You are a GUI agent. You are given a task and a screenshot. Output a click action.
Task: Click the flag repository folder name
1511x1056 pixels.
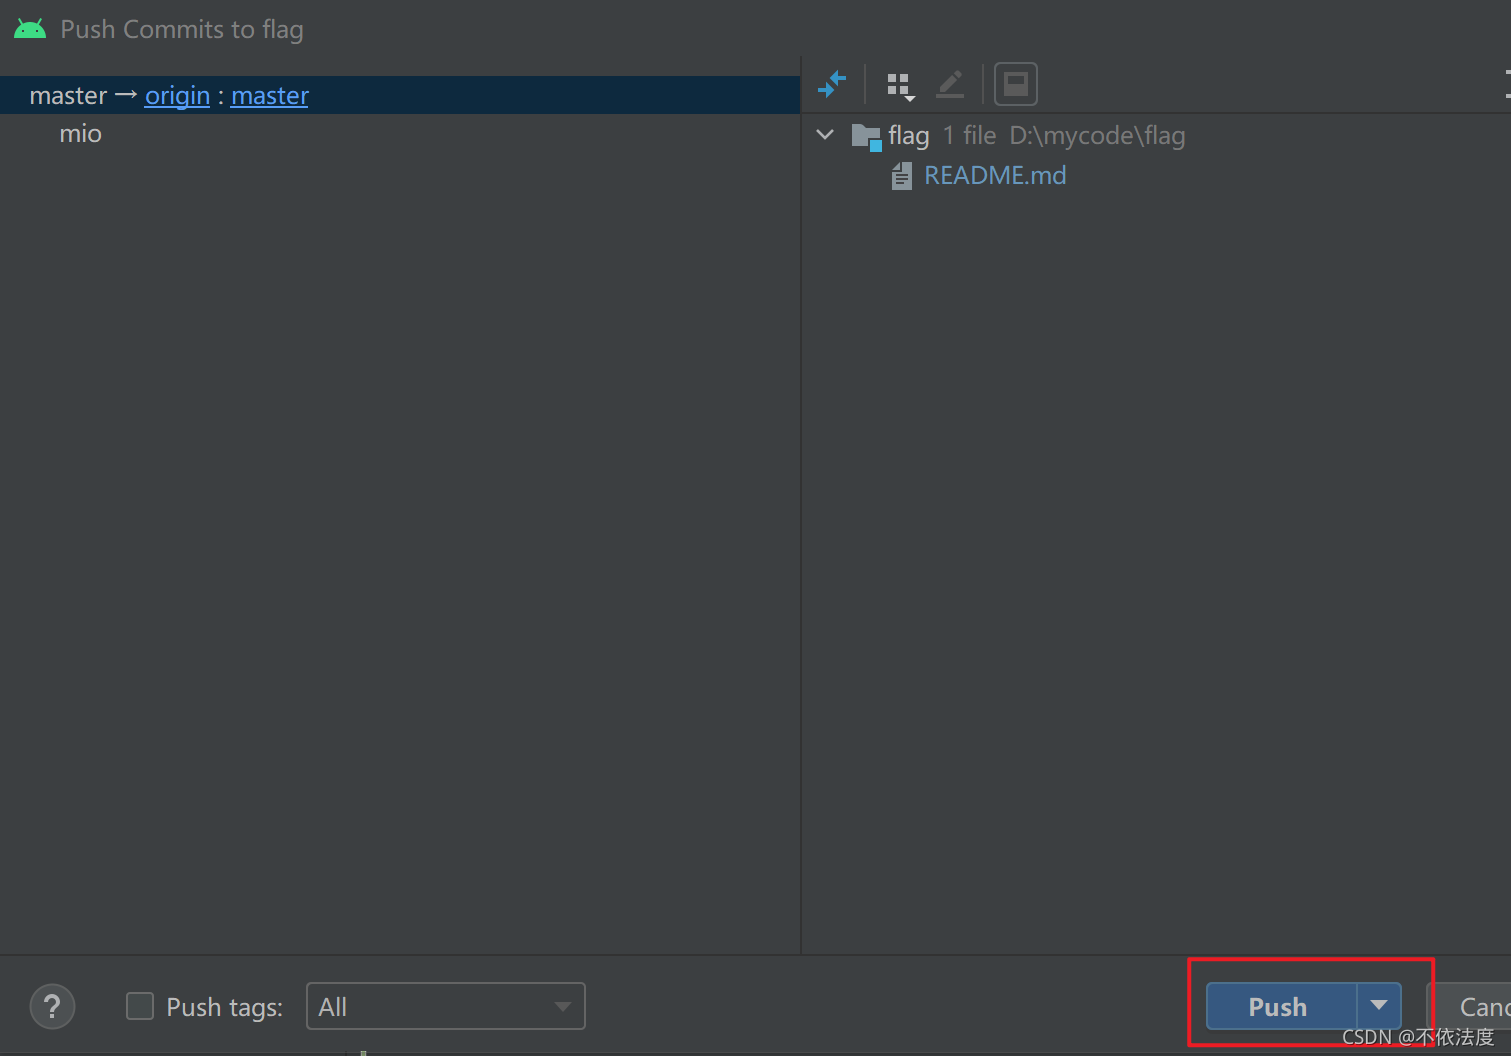point(908,136)
